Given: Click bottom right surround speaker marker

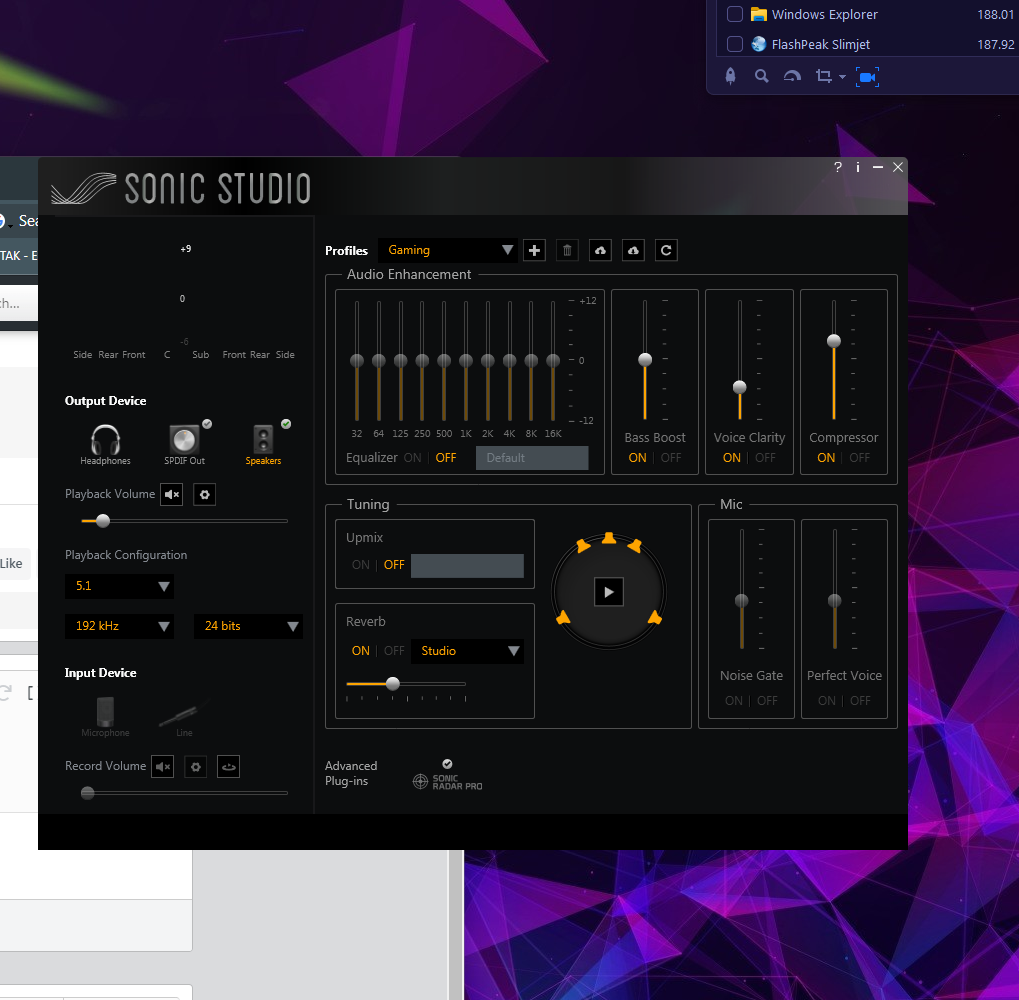Looking at the screenshot, I should coord(654,617).
